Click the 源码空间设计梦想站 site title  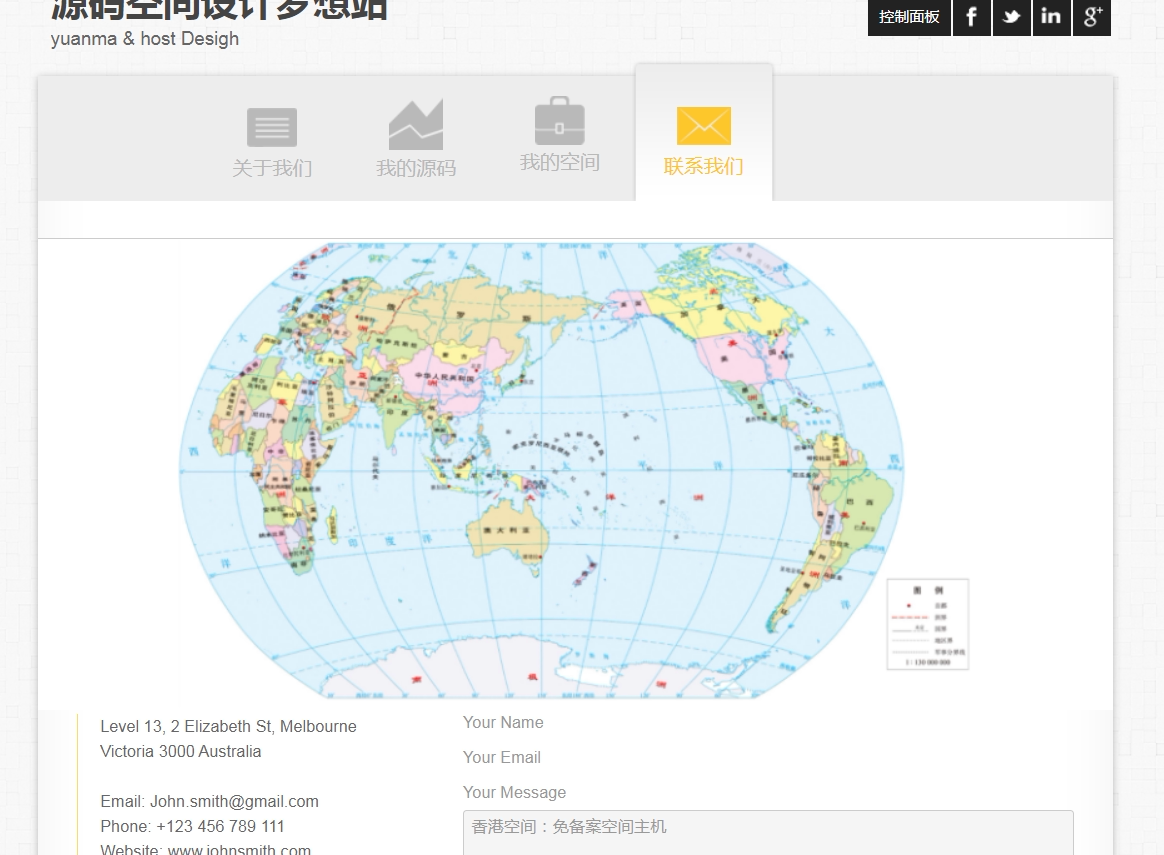pos(219,10)
